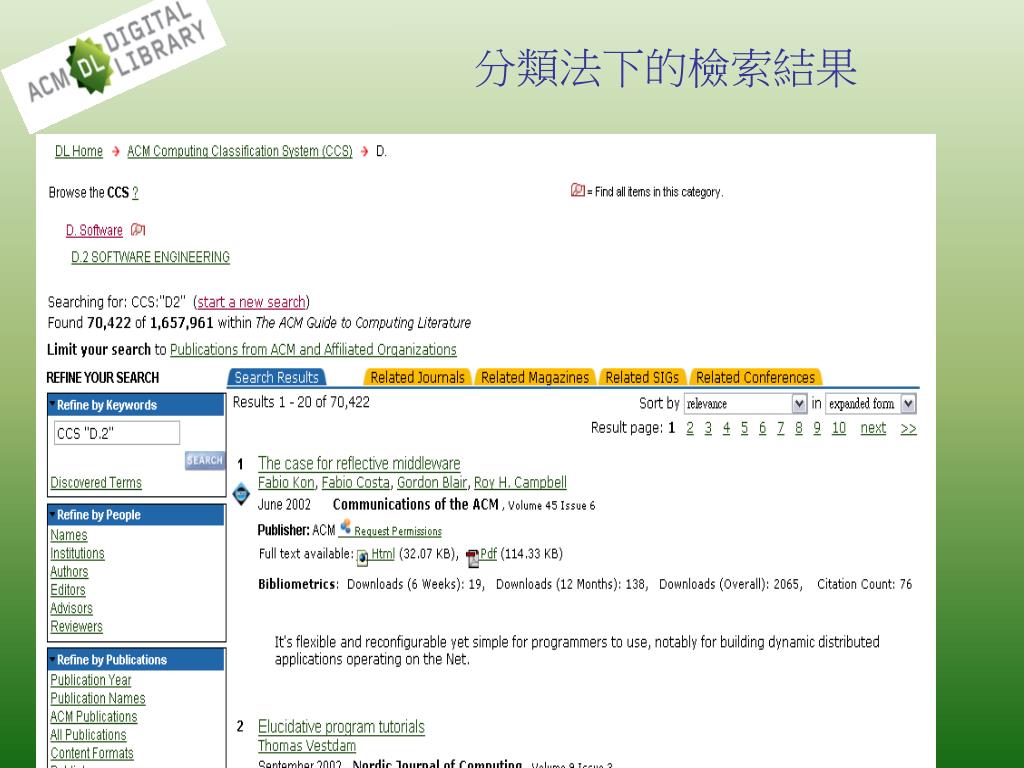The height and width of the screenshot is (768, 1024).
Task: Click the Publication Names link
Action: (x=98, y=698)
